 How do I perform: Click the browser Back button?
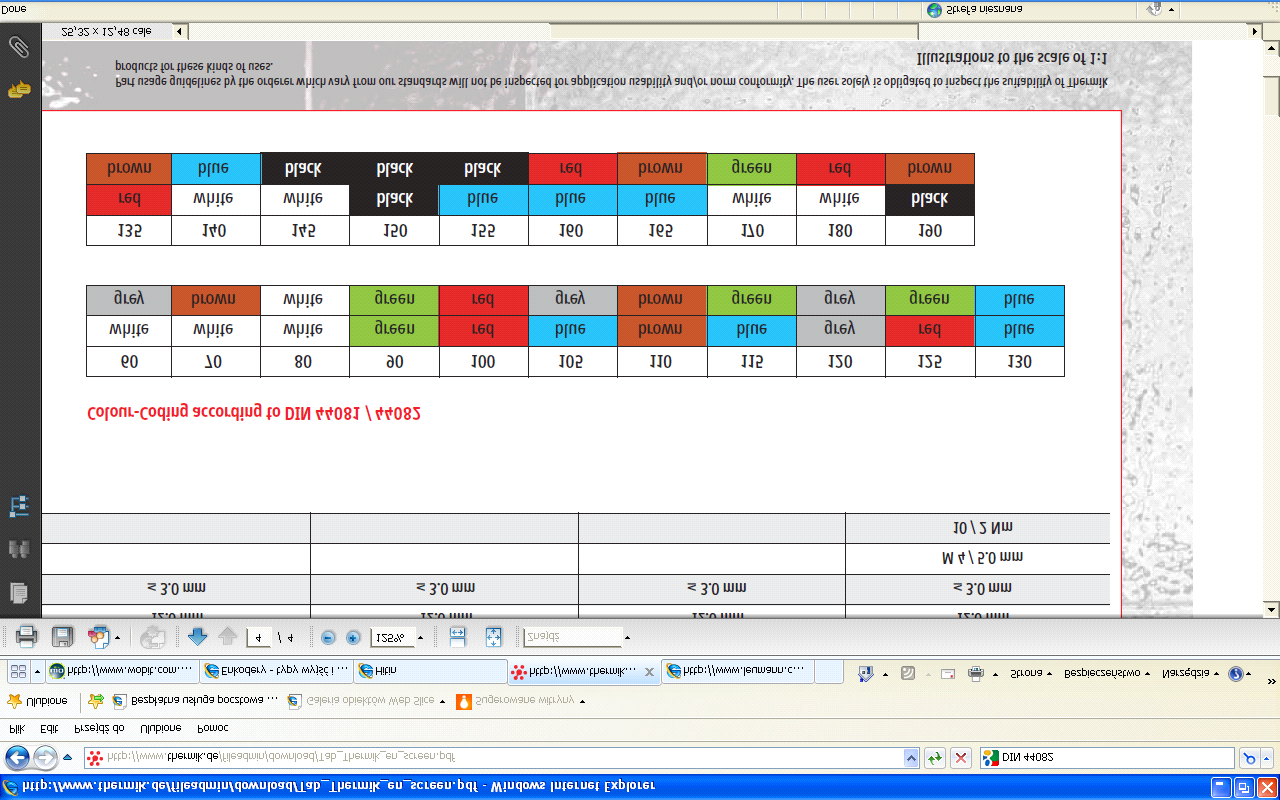coord(18,757)
